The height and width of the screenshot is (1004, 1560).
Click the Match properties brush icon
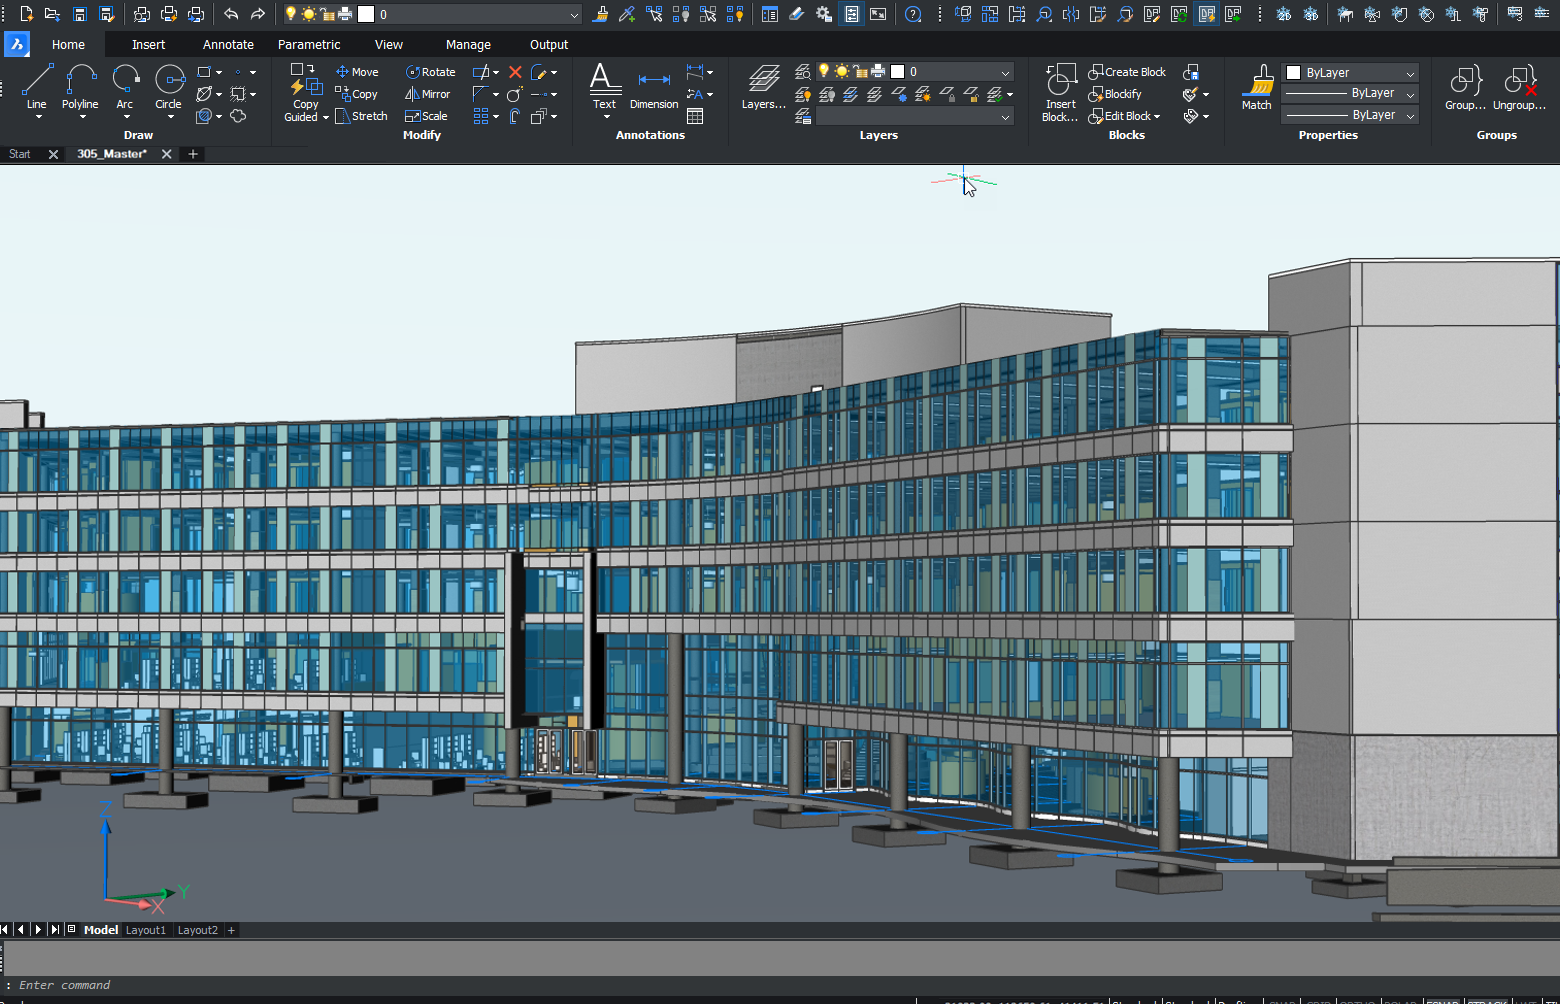click(1257, 88)
